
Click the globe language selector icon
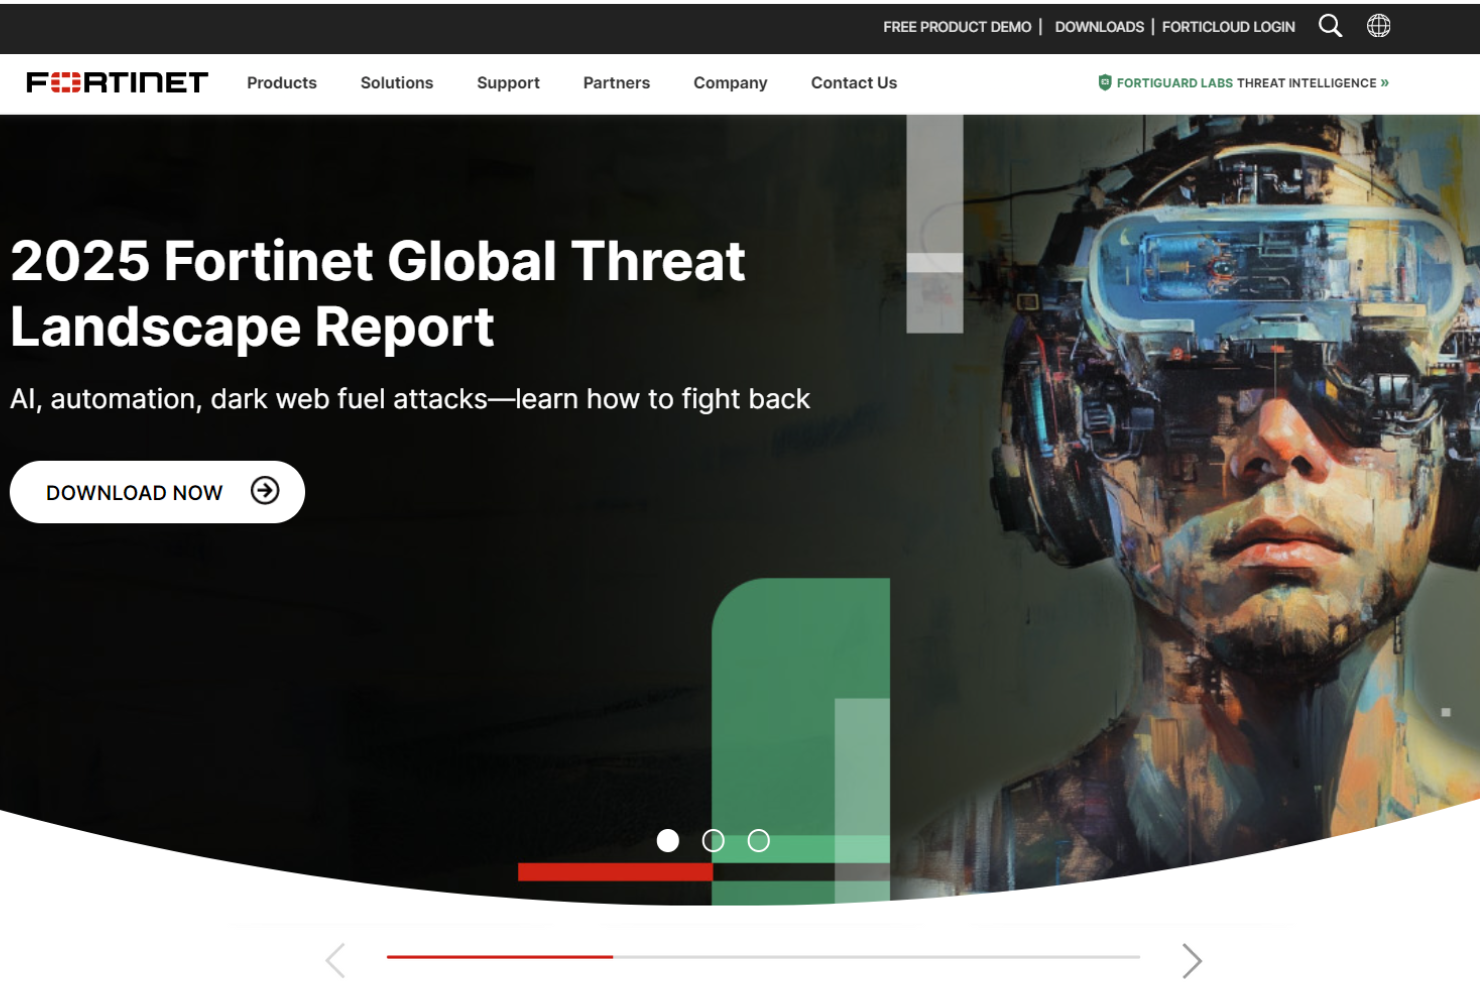1379,26
